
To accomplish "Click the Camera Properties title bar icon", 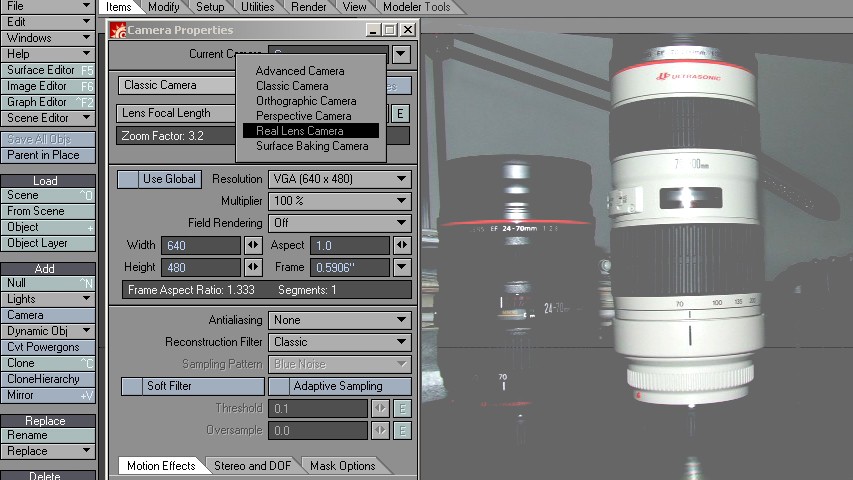I will pyautogui.click(x=118, y=30).
